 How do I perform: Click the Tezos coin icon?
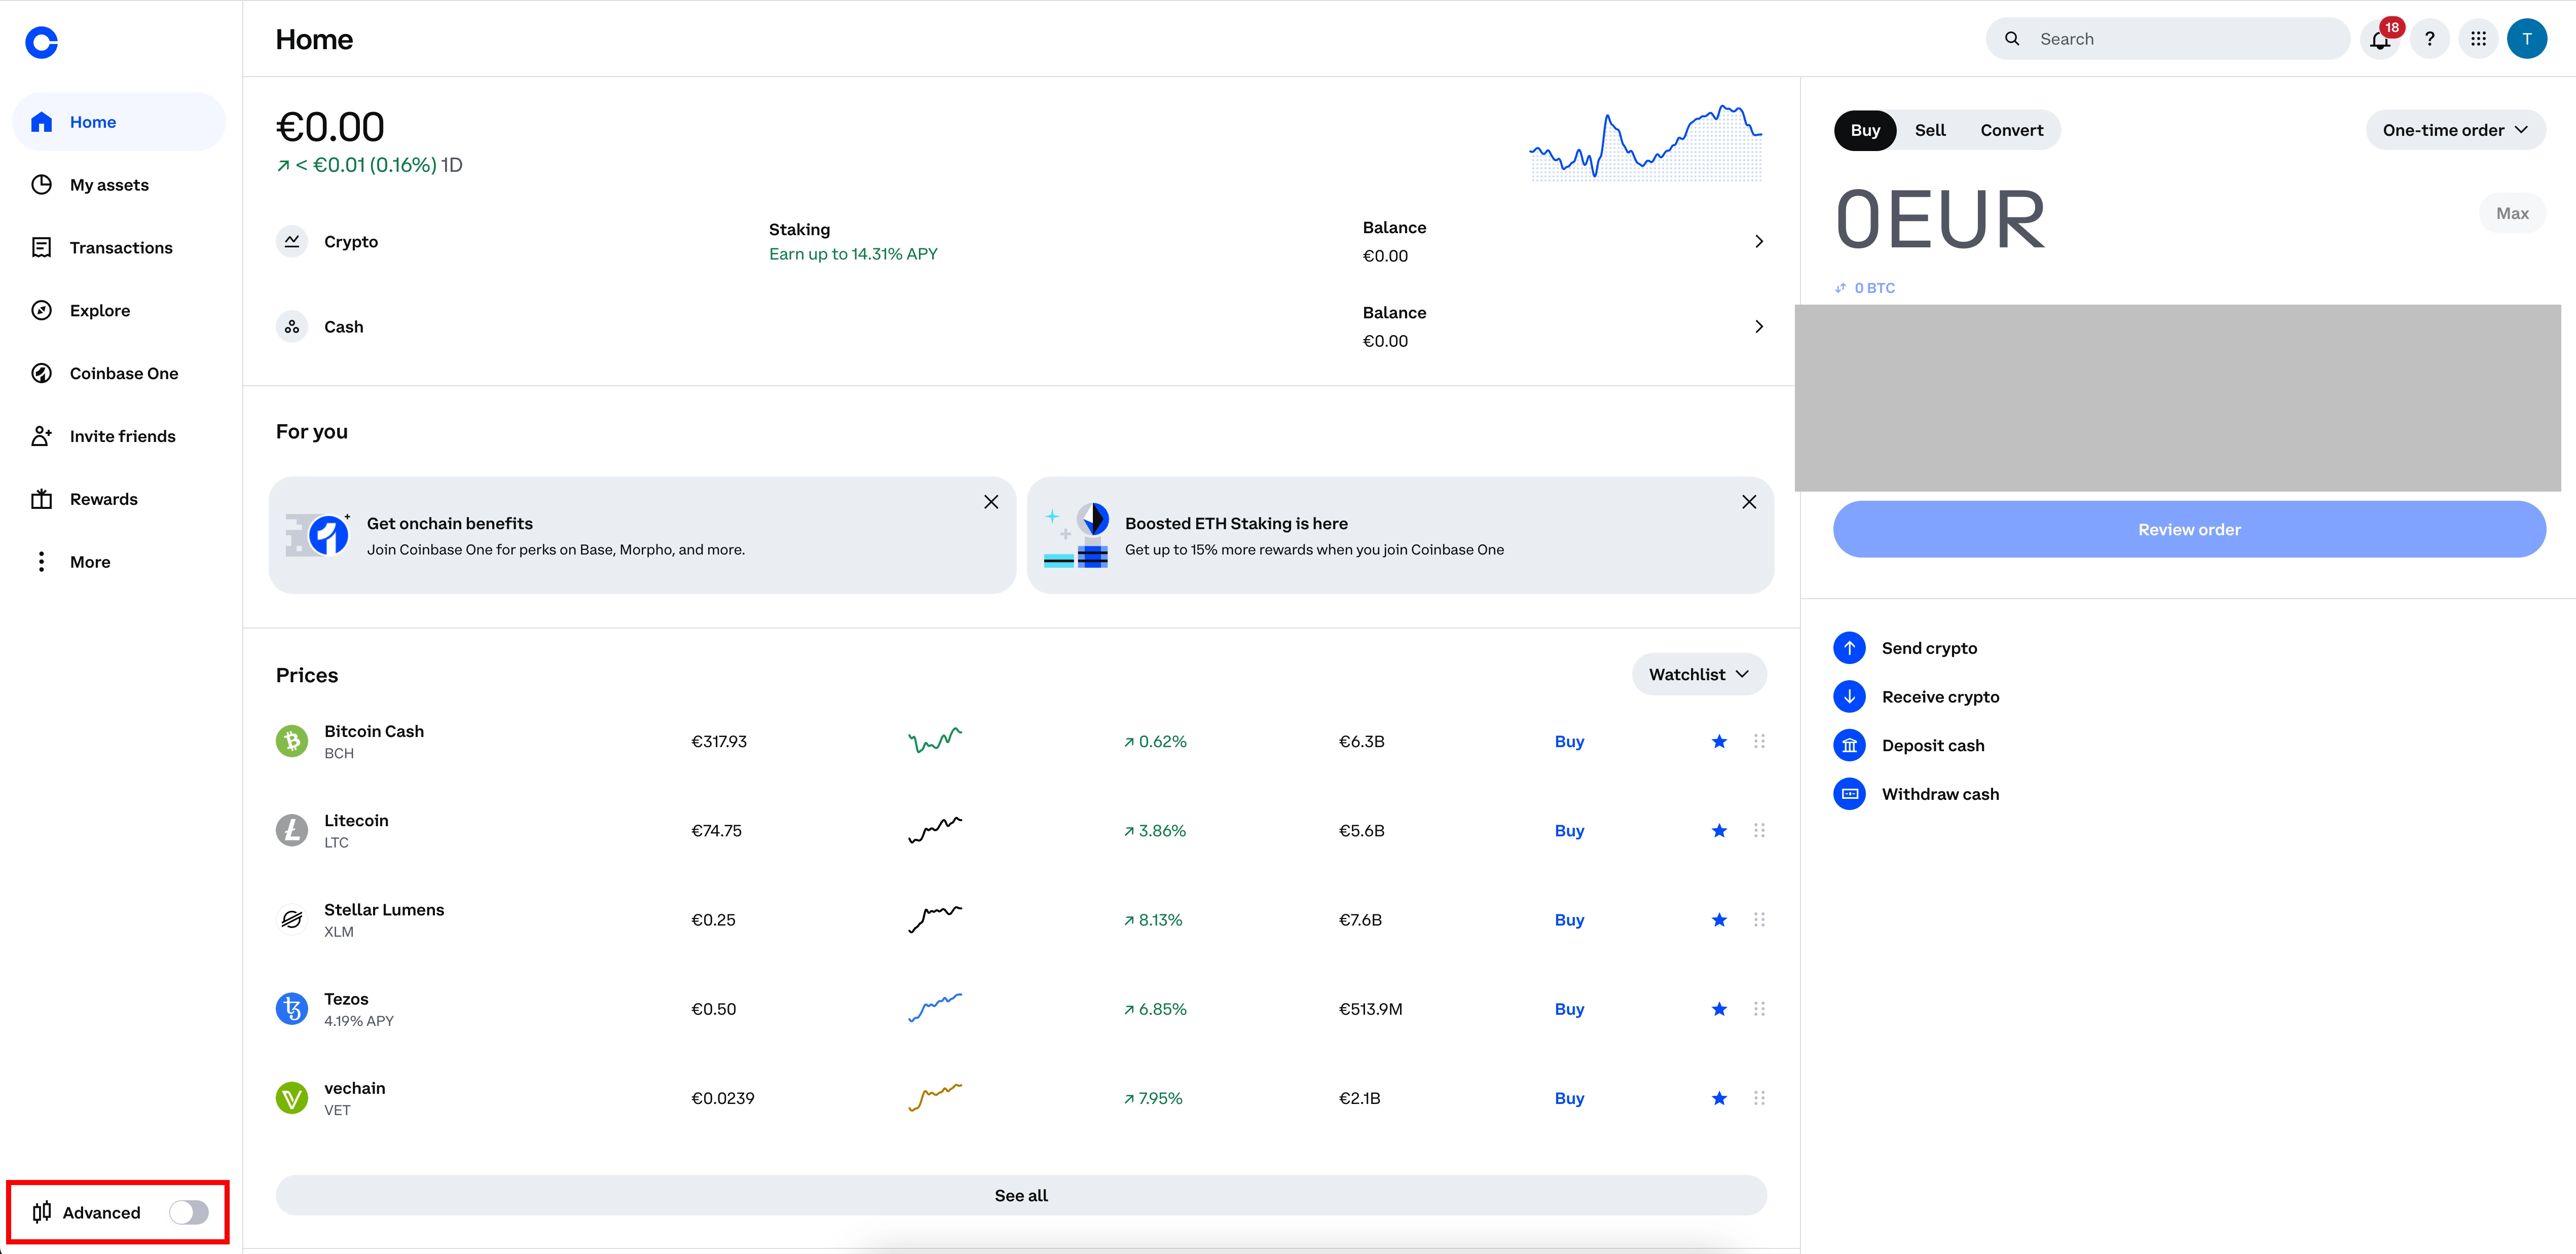pyautogui.click(x=292, y=1009)
